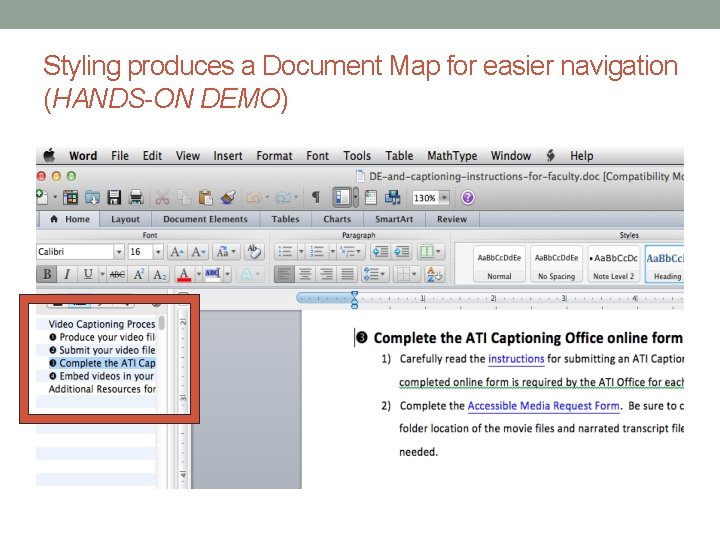Toggle show paragraph marks pilcrow
The height and width of the screenshot is (540, 720).
(x=315, y=197)
